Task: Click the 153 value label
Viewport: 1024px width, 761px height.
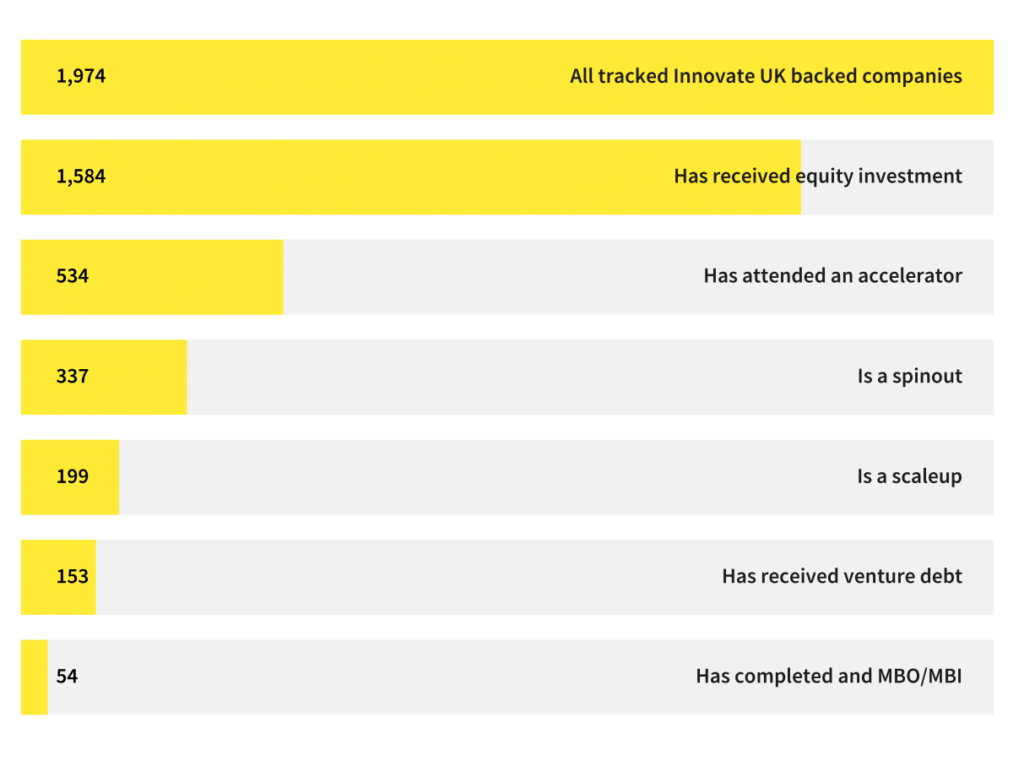Action: tap(72, 576)
